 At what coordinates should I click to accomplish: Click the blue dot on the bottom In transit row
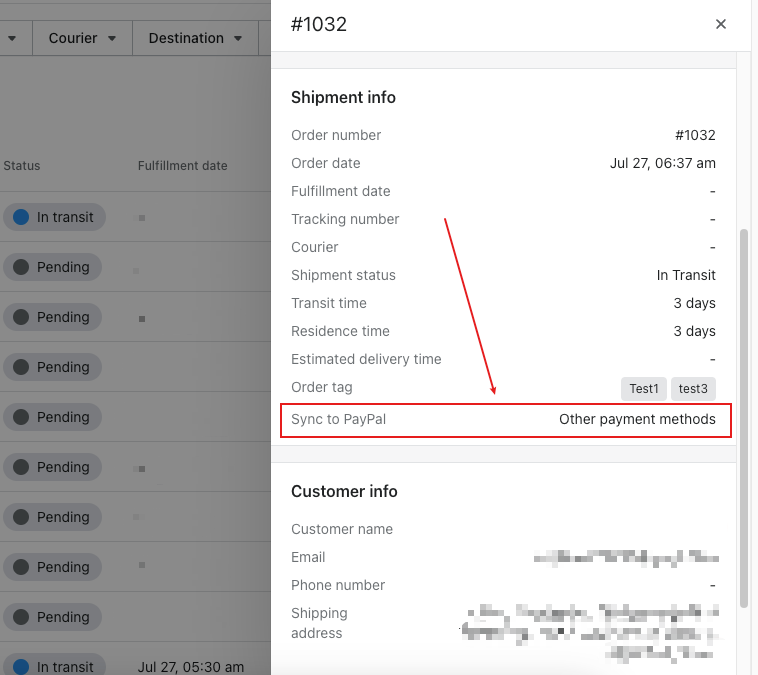tap(21, 667)
